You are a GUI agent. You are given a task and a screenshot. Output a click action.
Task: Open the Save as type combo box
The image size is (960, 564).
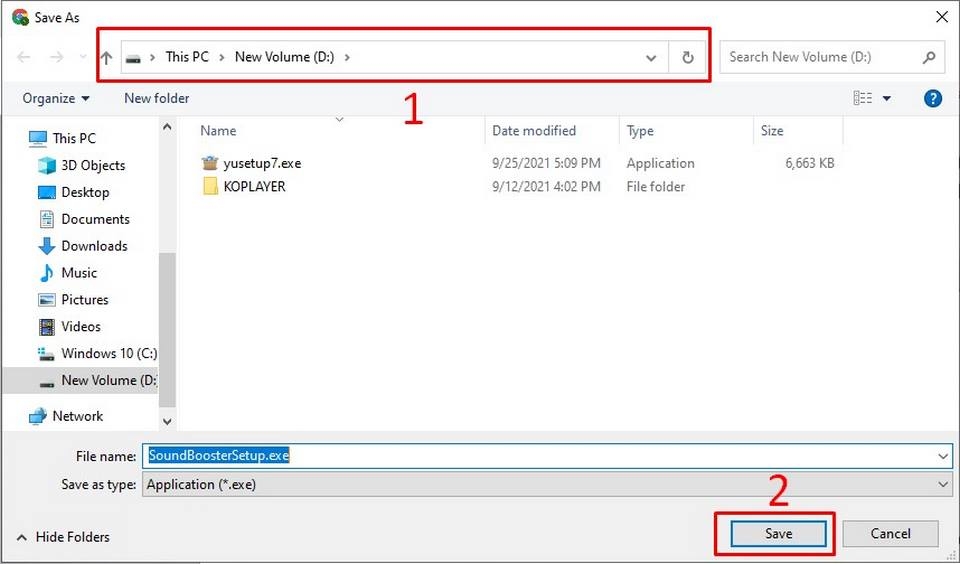(547, 484)
